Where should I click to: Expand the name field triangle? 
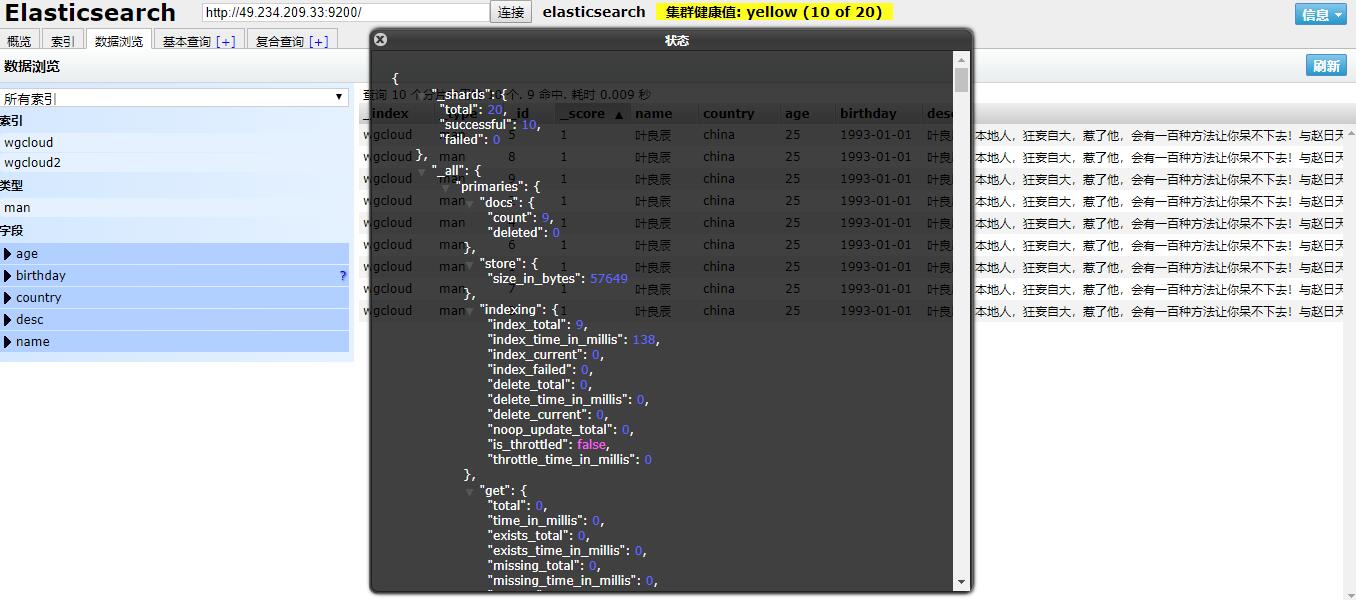point(8,342)
